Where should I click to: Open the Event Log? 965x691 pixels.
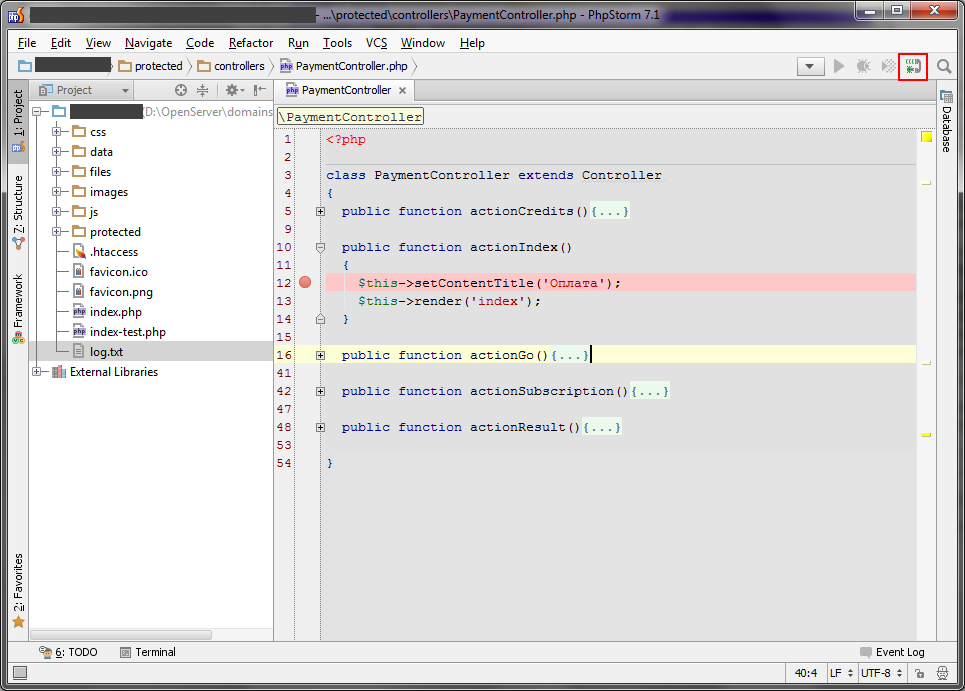(x=892, y=652)
